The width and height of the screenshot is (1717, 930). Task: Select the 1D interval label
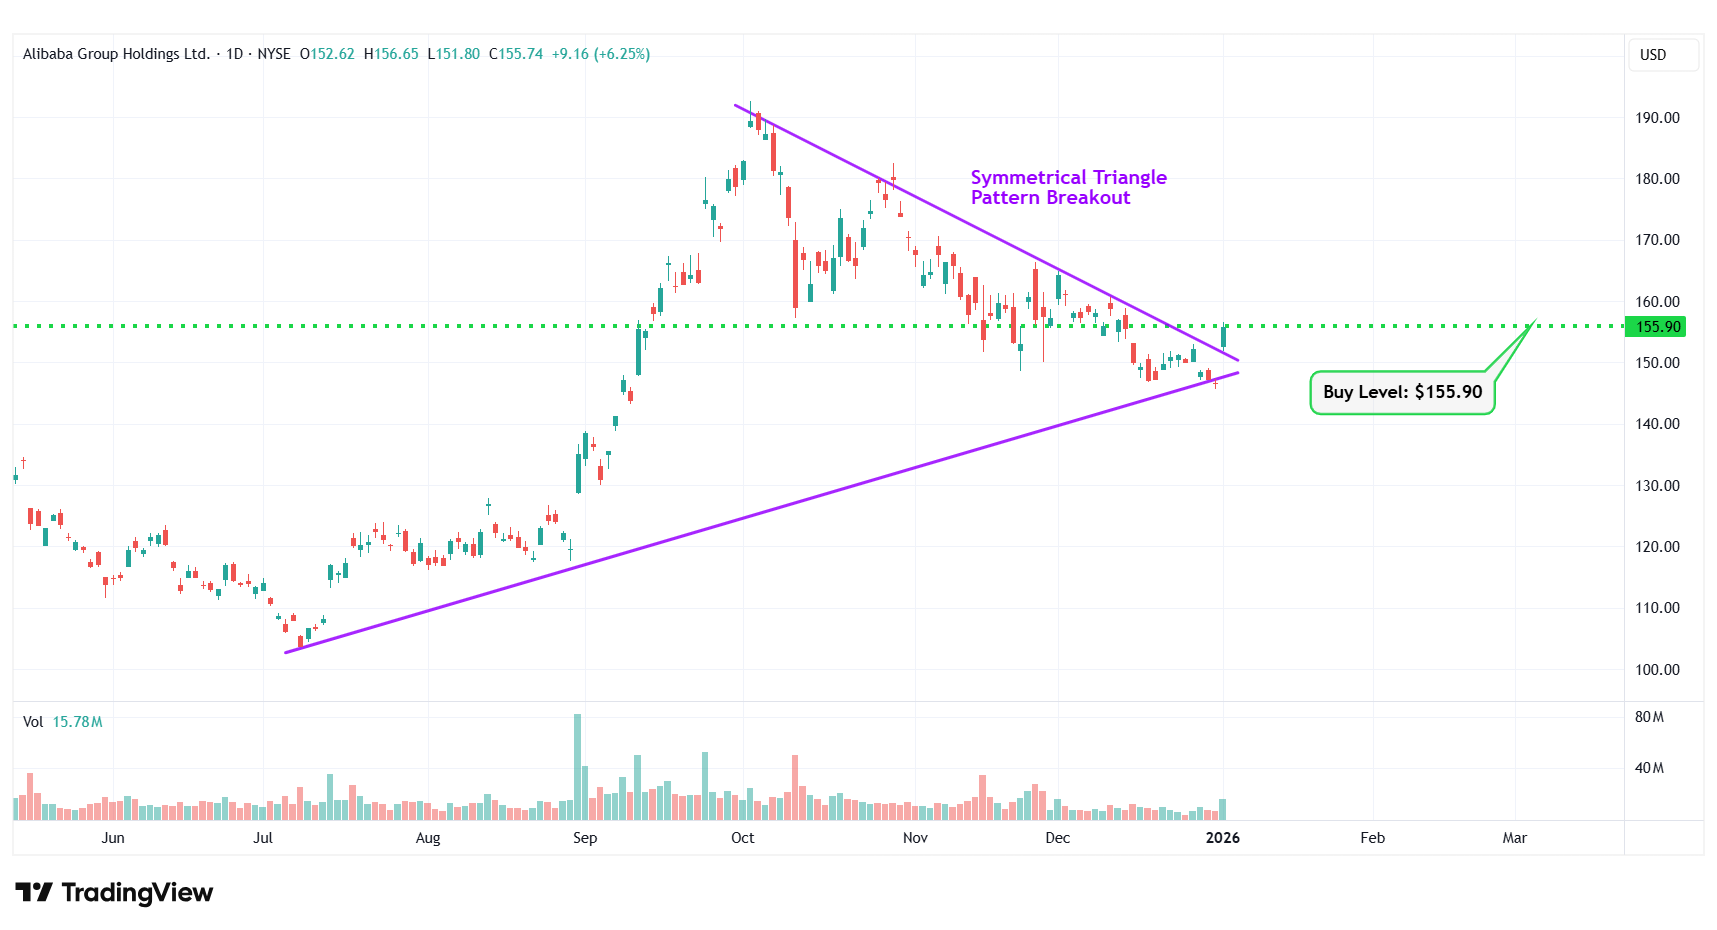click(x=234, y=54)
